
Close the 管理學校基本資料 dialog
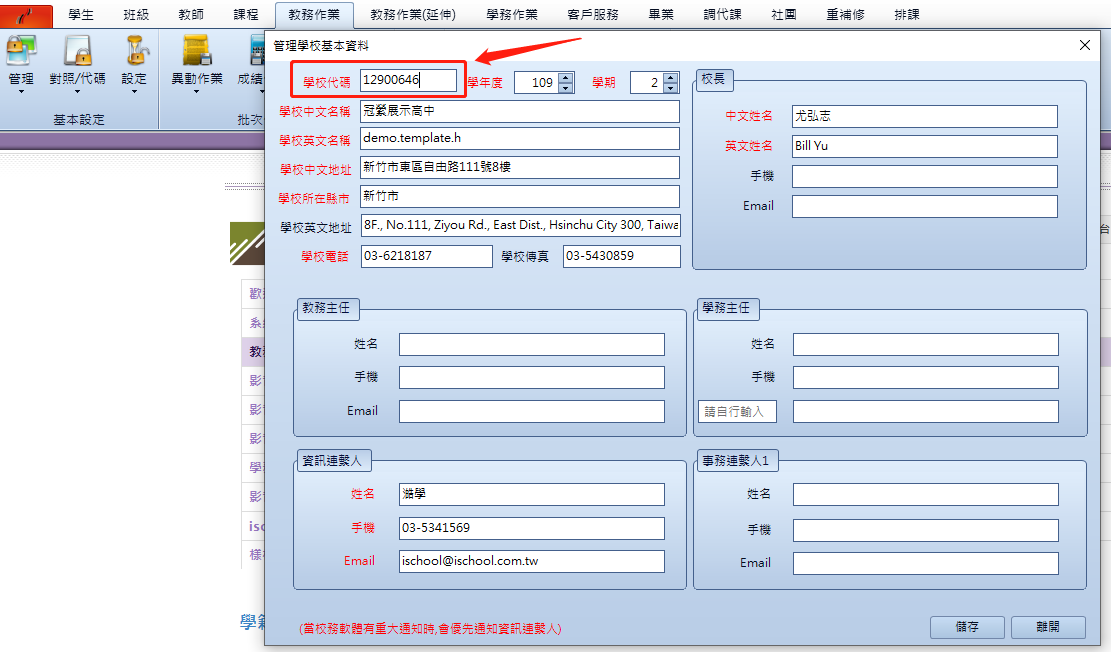click(1085, 45)
